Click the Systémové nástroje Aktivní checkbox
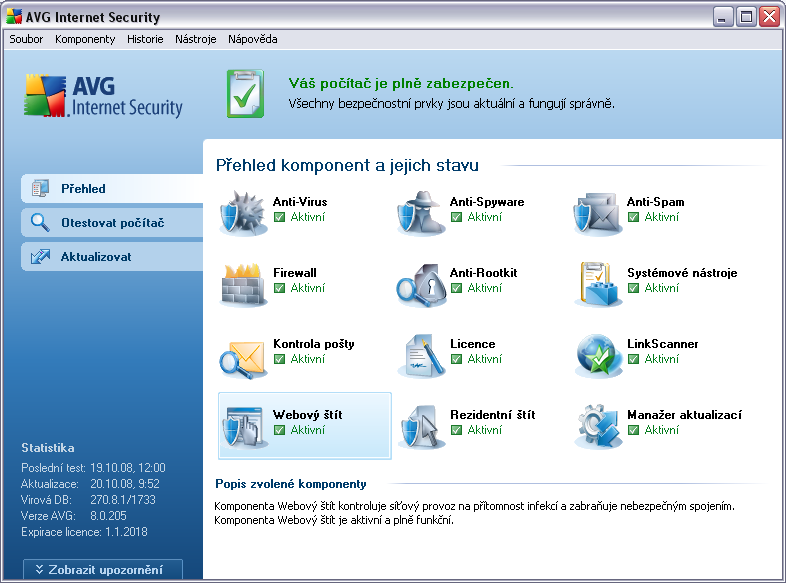 coord(634,288)
